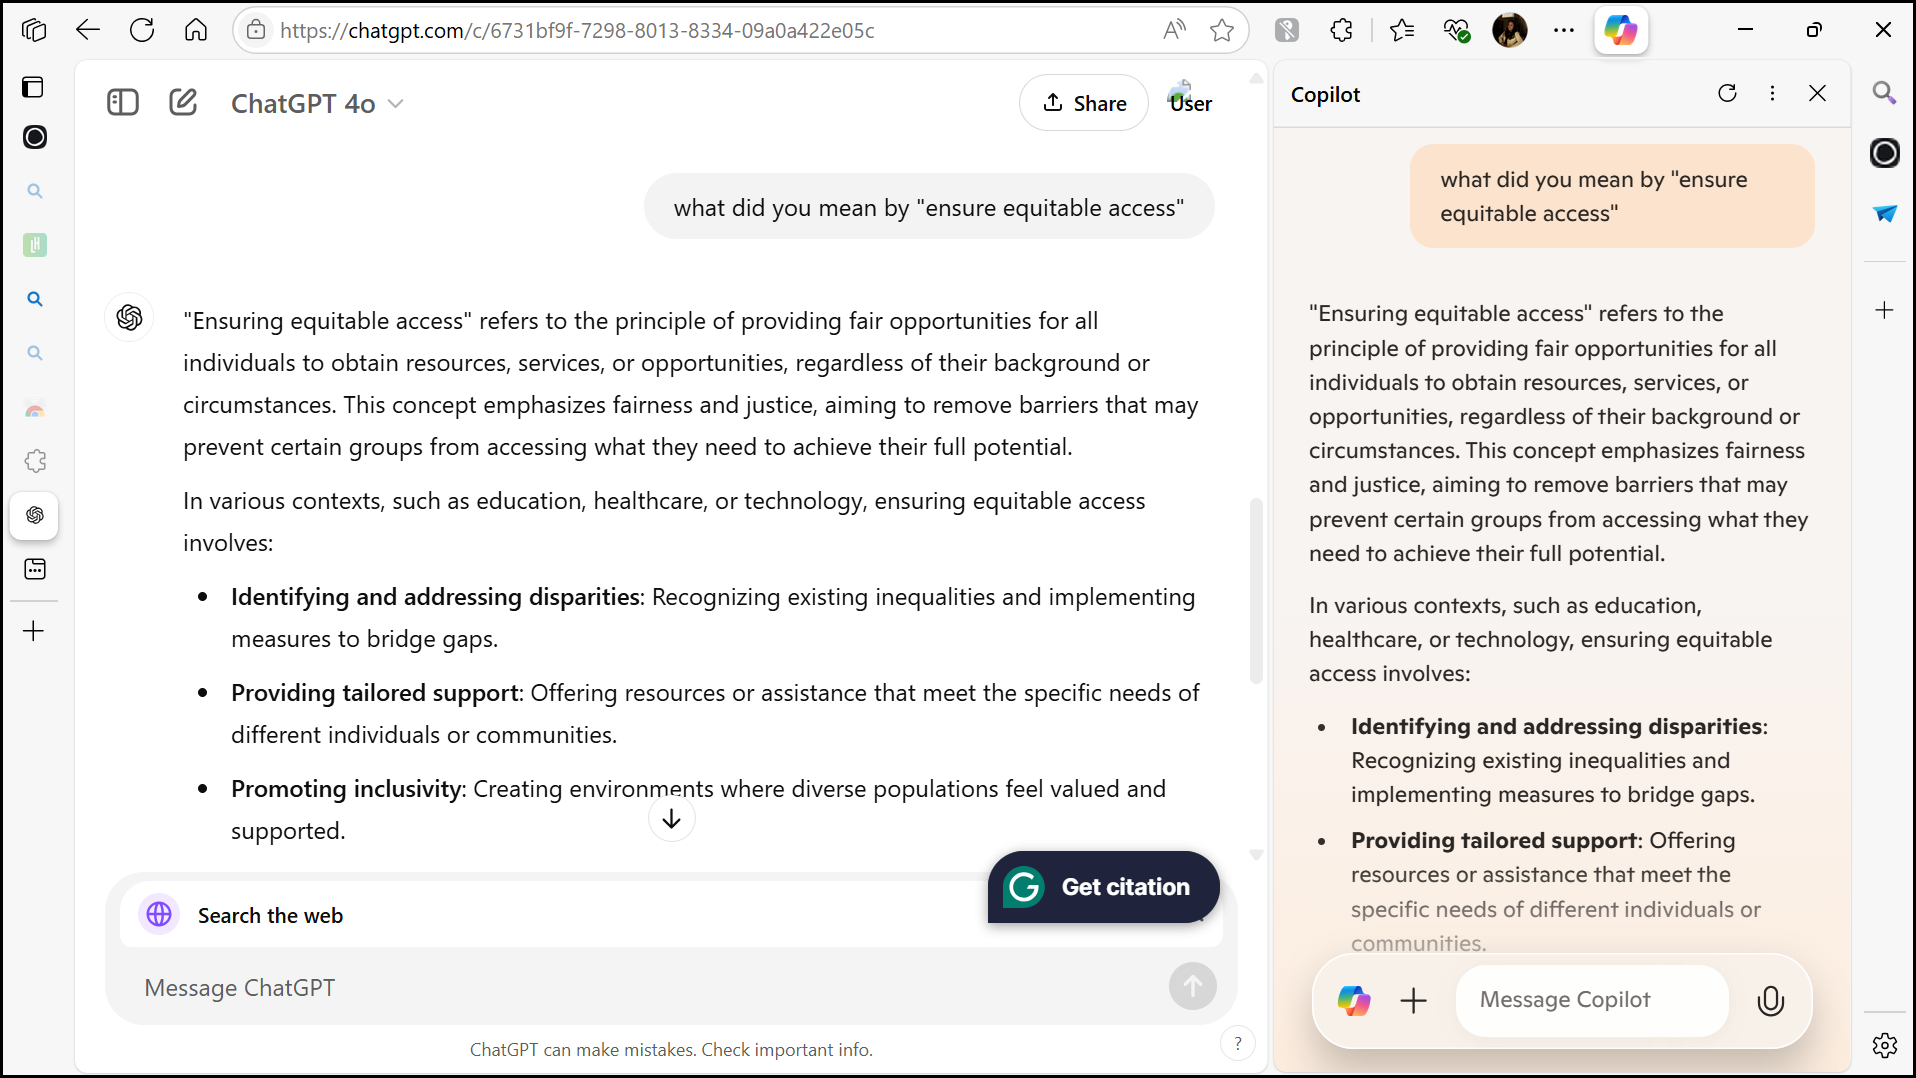Open the grayed-out extension icon in toolbar
This screenshot has height=1078, width=1916.
click(1287, 30)
